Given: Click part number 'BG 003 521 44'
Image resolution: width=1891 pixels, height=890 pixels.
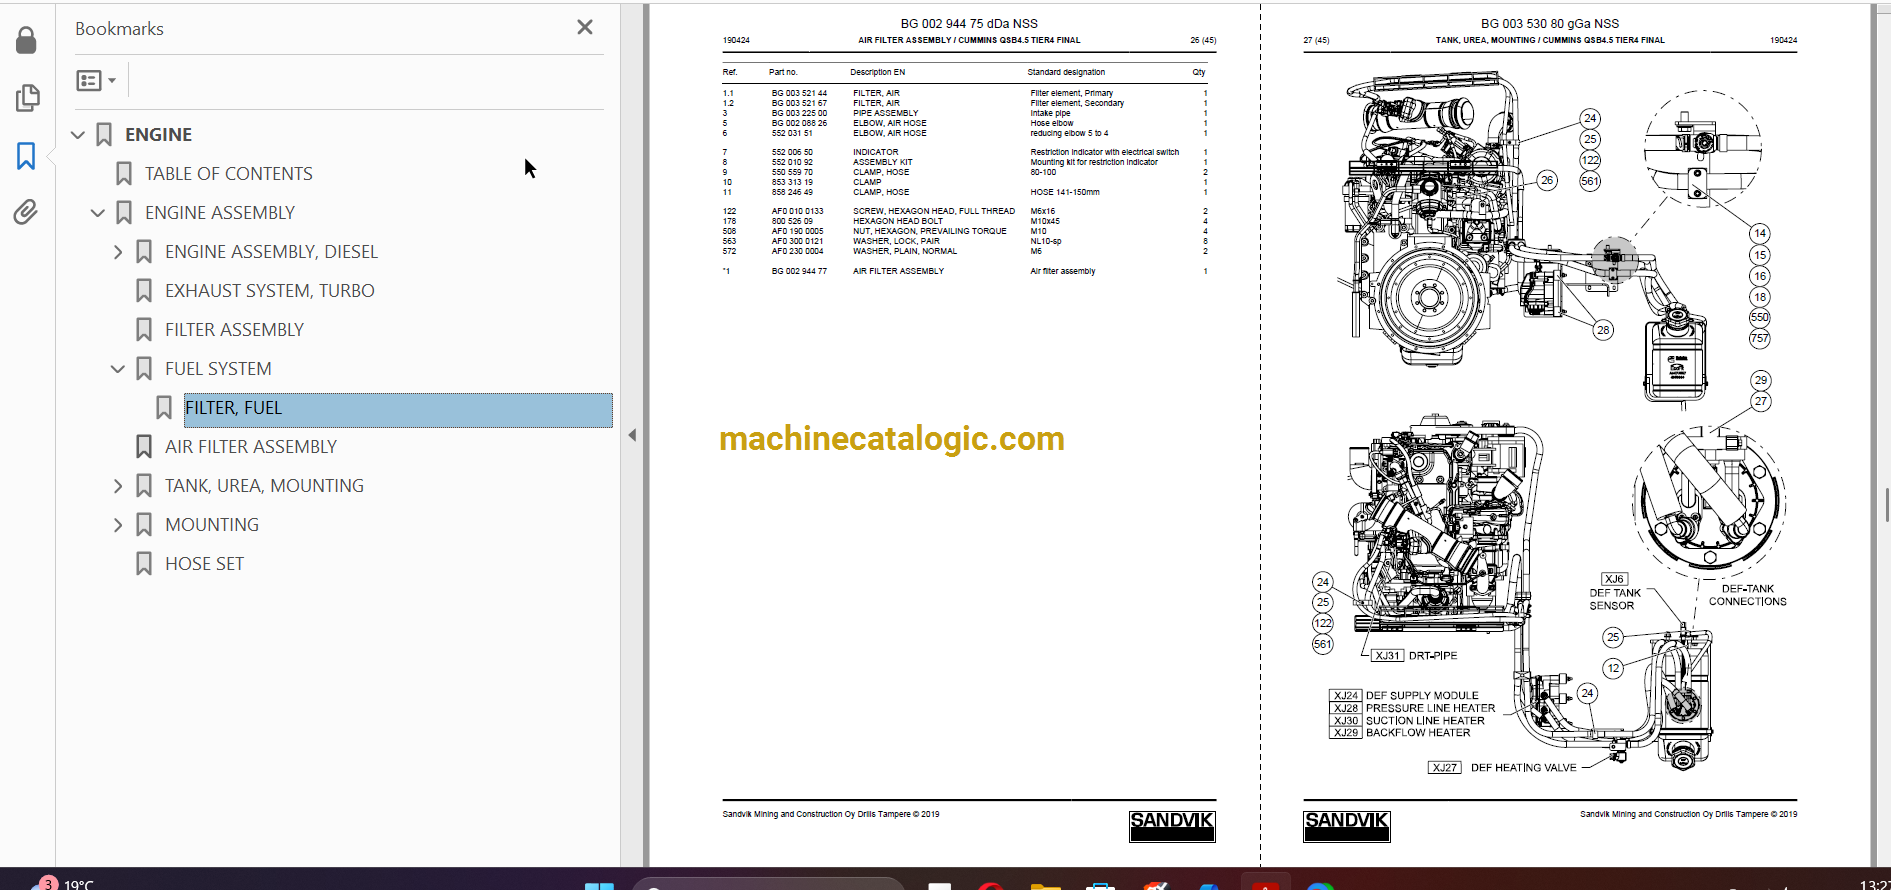Looking at the screenshot, I should tap(799, 93).
